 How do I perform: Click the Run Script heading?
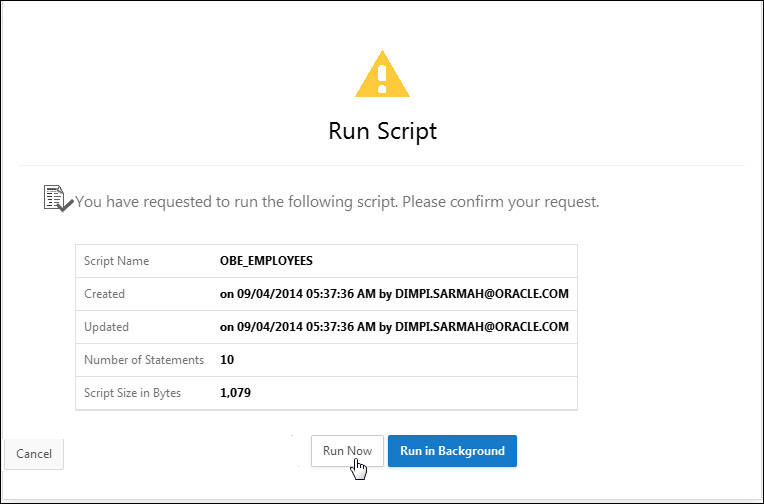[x=382, y=131]
